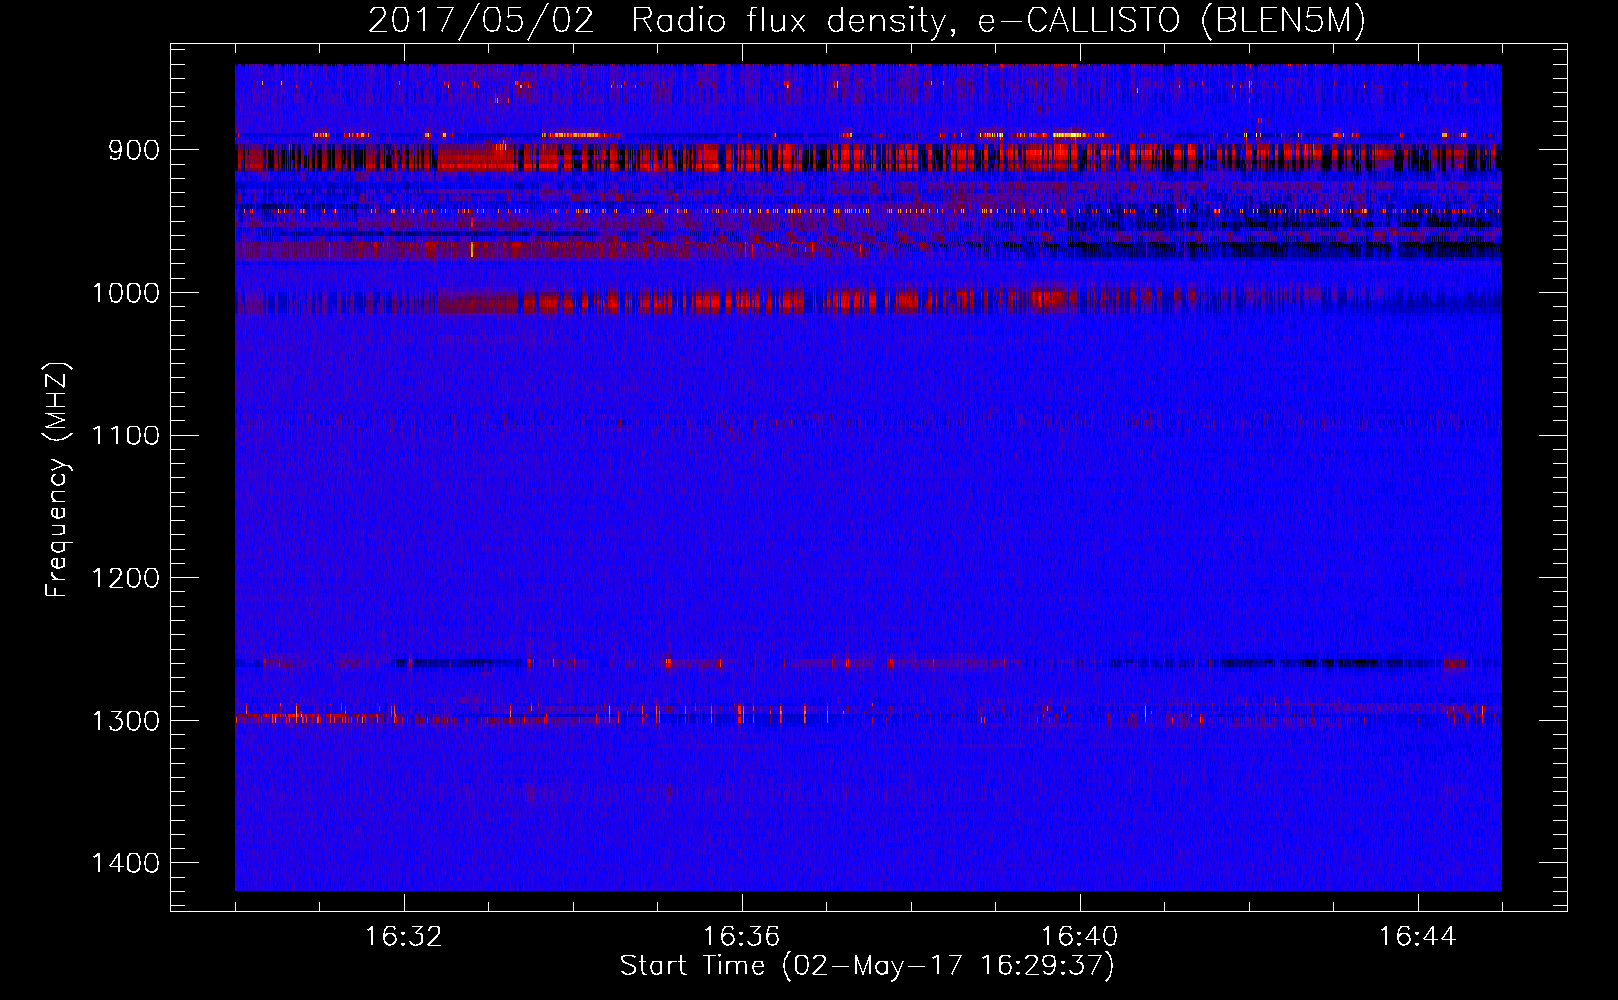
Task: Click the 900 frequency tick label
Action: (x=135, y=150)
